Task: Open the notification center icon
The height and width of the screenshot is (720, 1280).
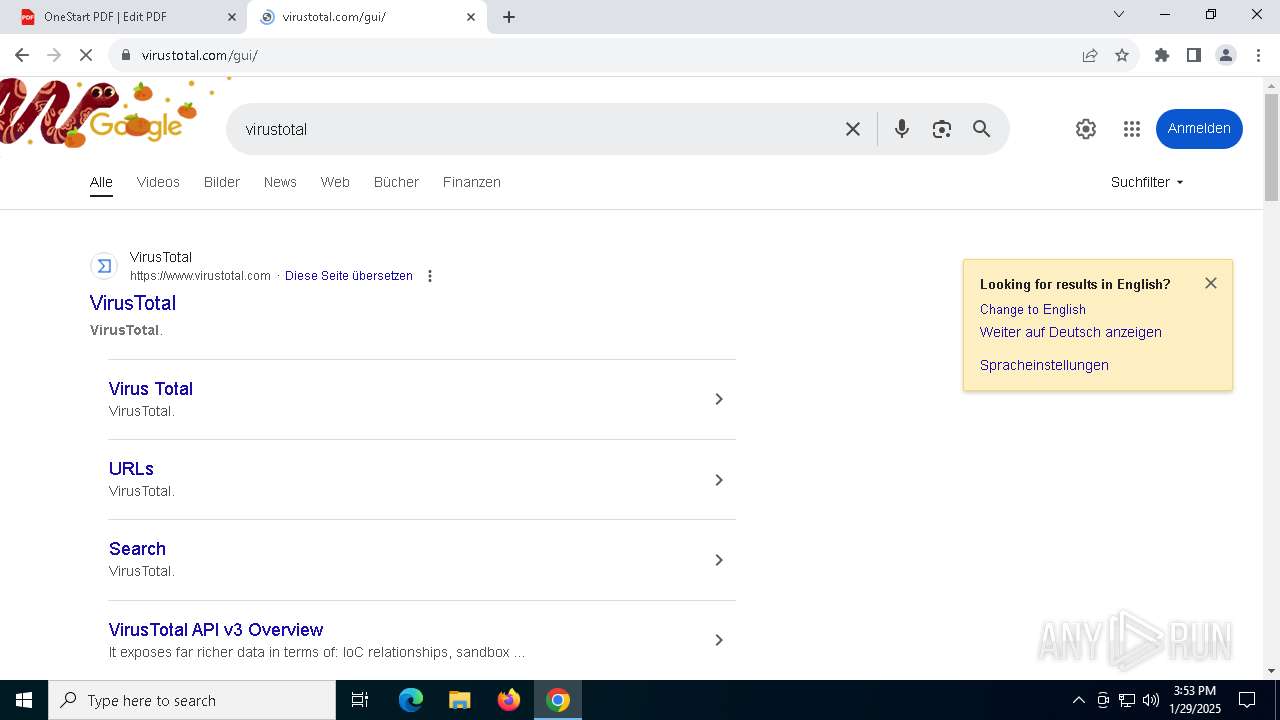Action: click(x=1247, y=700)
